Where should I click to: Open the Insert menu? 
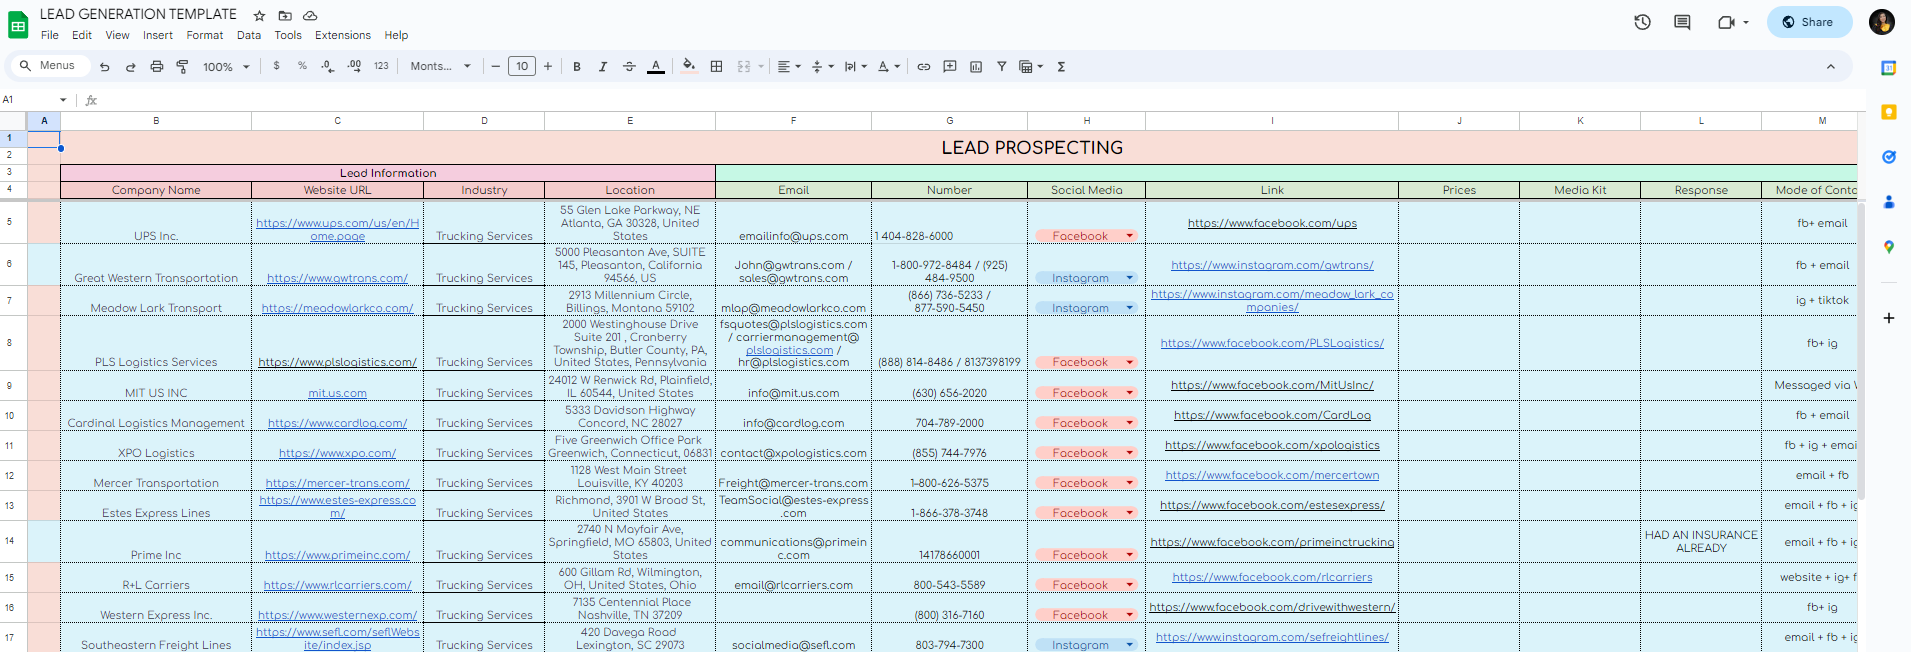158,35
